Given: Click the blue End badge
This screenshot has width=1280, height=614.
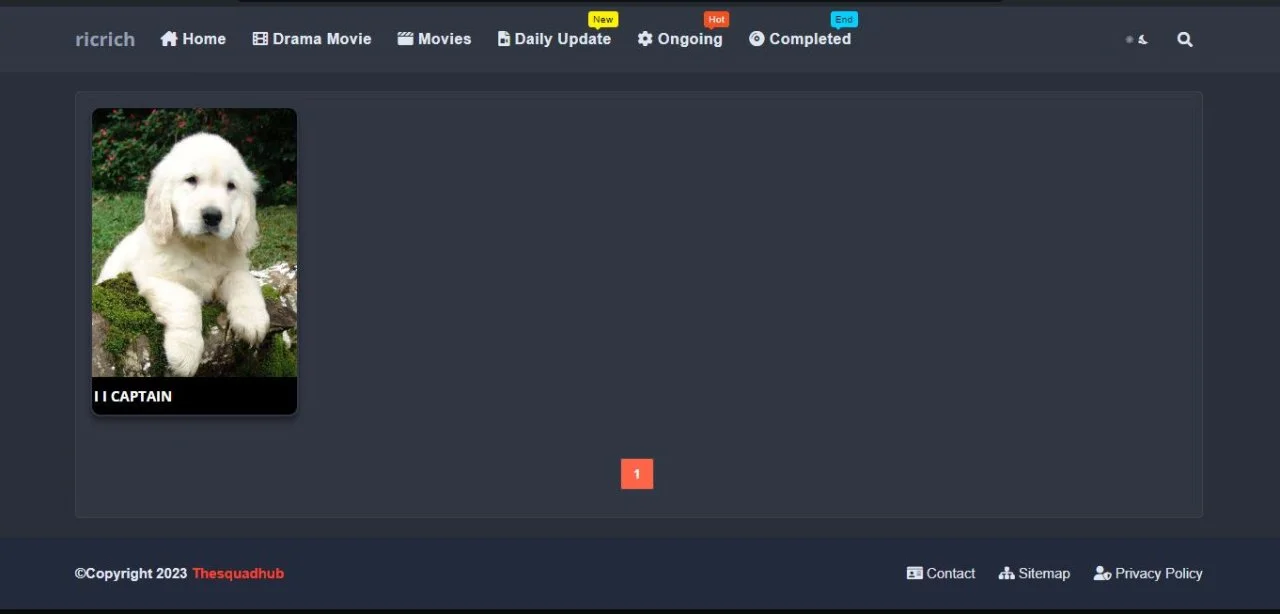Looking at the screenshot, I should point(844,20).
